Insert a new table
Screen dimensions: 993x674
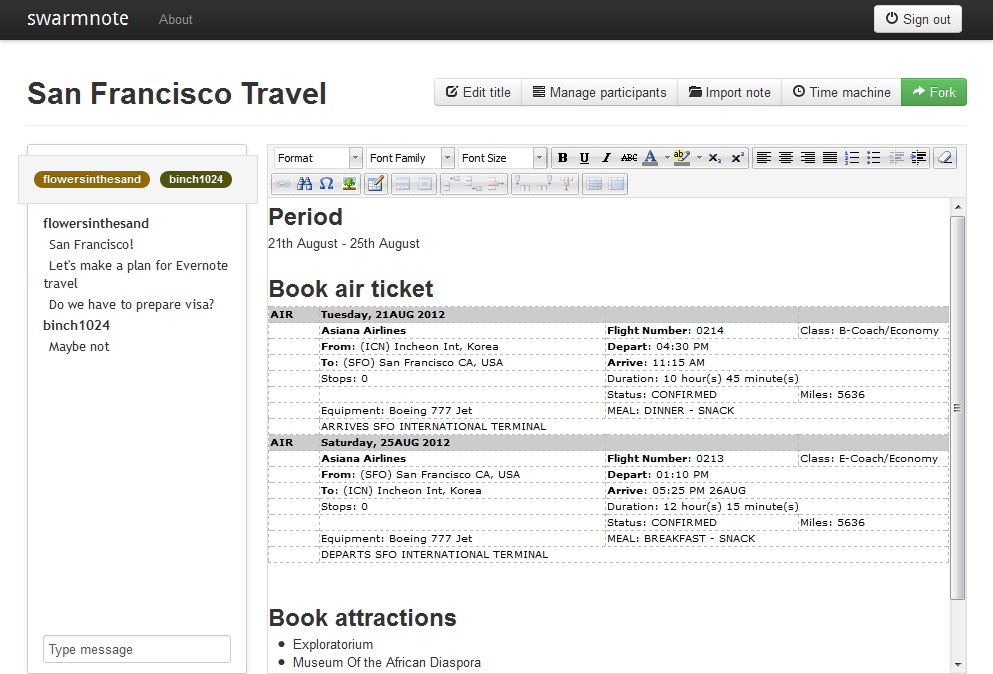click(x=376, y=184)
